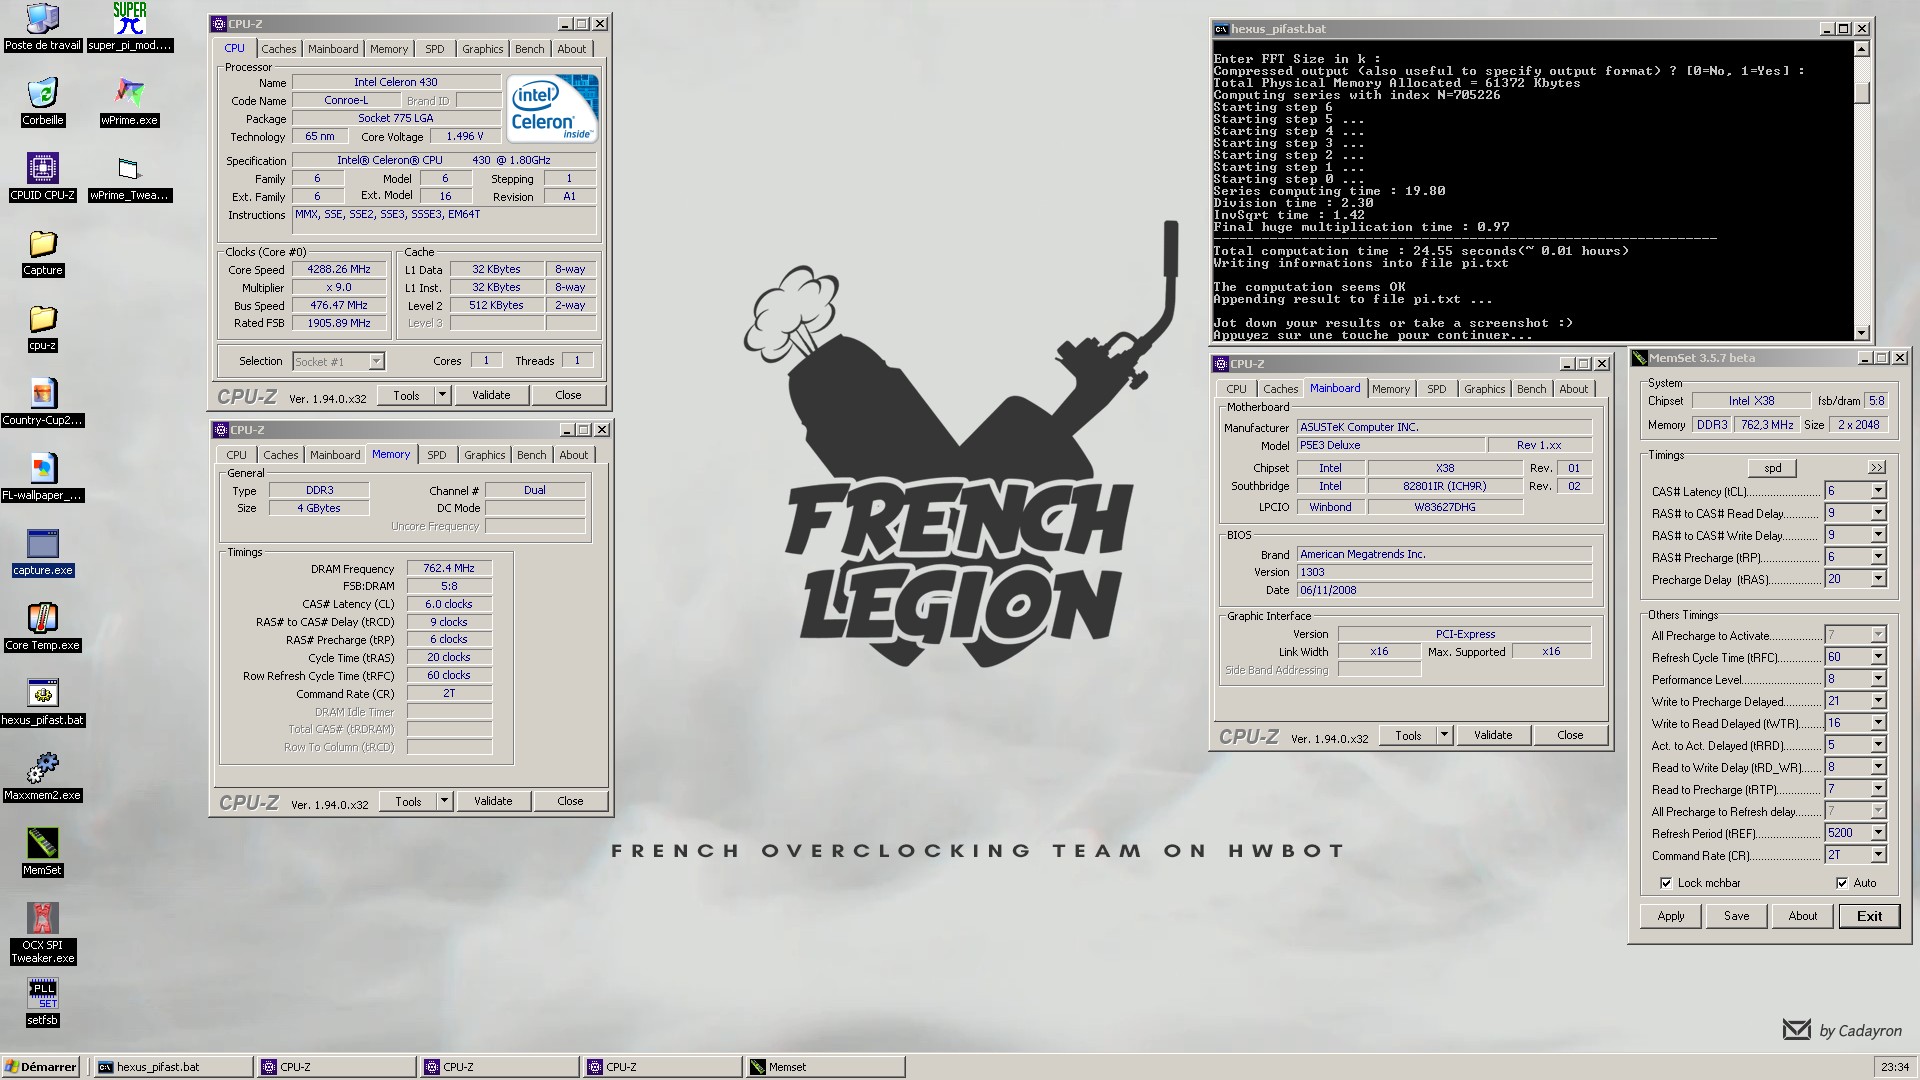Screen dimensions: 1920x1080
Task: Switch to hexus_pifast.bat taskbar item
Action: tap(172, 1067)
